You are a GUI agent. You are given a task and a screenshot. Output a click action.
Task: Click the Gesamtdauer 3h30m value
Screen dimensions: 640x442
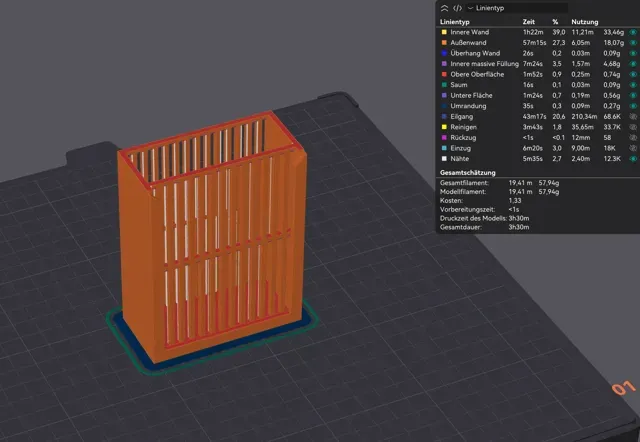[x=519, y=227]
